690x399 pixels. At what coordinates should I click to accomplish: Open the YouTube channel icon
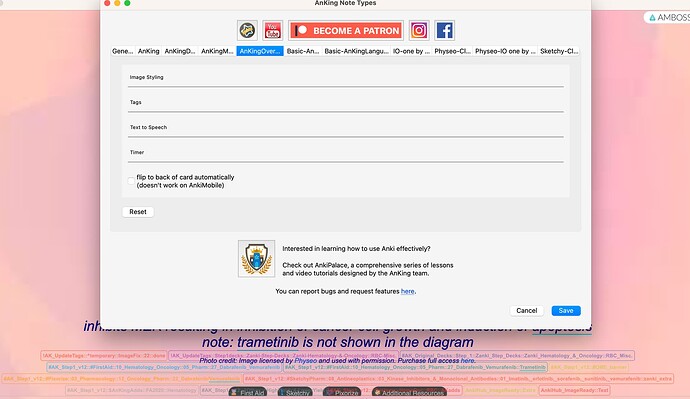(272, 30)
